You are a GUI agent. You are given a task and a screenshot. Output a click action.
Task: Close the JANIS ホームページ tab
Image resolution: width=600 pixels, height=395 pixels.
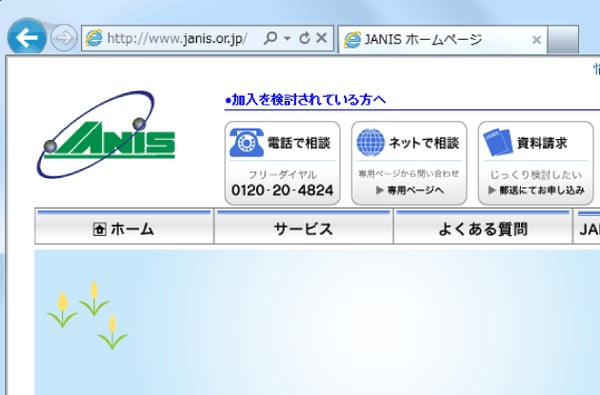(x=536, y=40)
